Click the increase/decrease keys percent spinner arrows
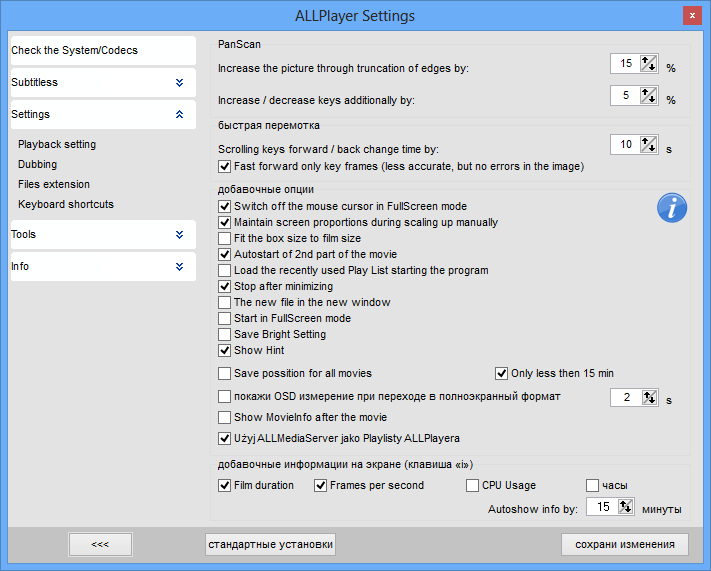Image resolution: width=711 pixels, height=571 pixels. tap(648, 95)
